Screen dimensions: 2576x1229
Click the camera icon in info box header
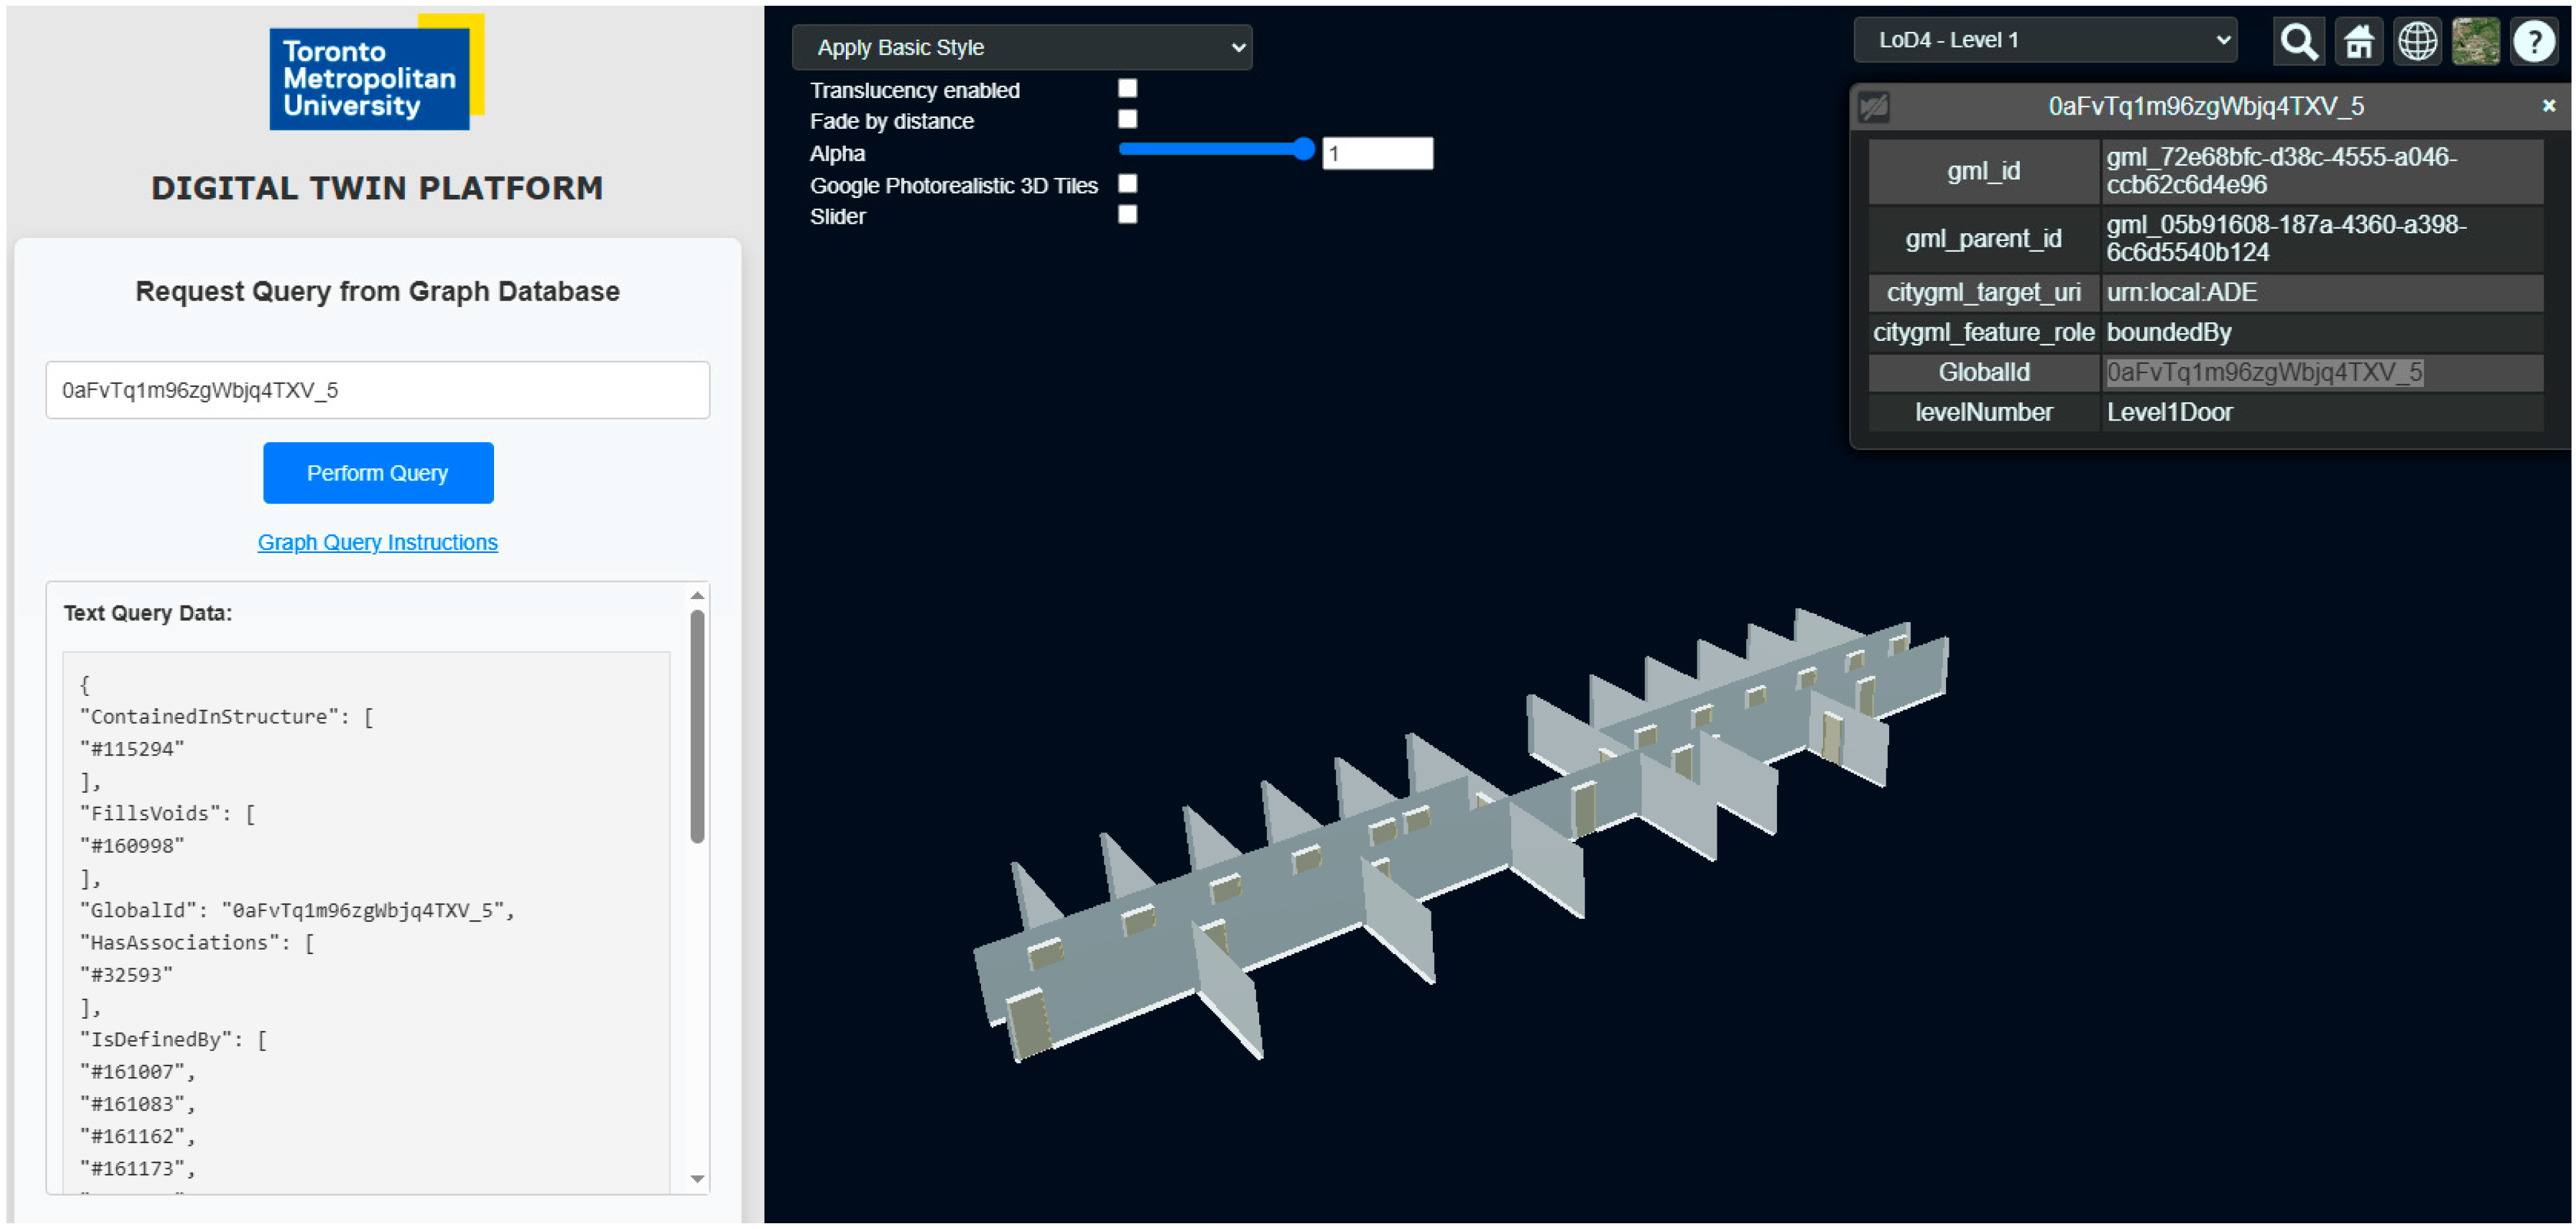[1874, 107]
